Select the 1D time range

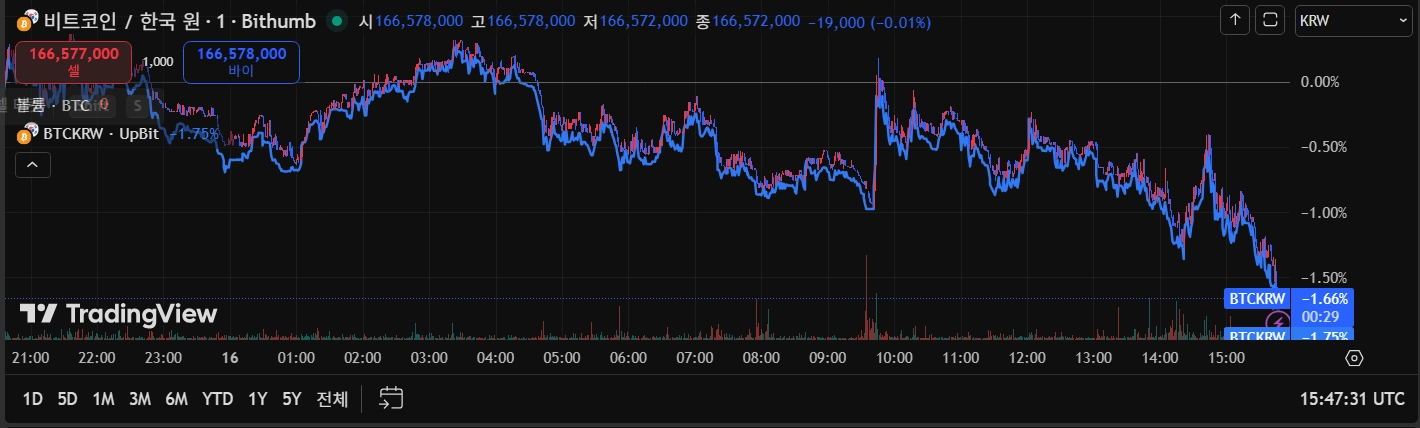pyautogui.click(x=33, y=399)
